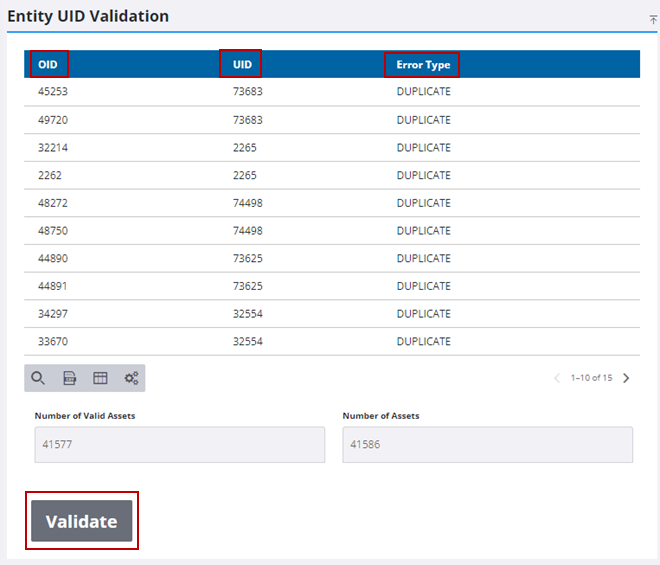The image size is (660, 565).
Task: Sort by the OID column header
Action: [48, 64]
